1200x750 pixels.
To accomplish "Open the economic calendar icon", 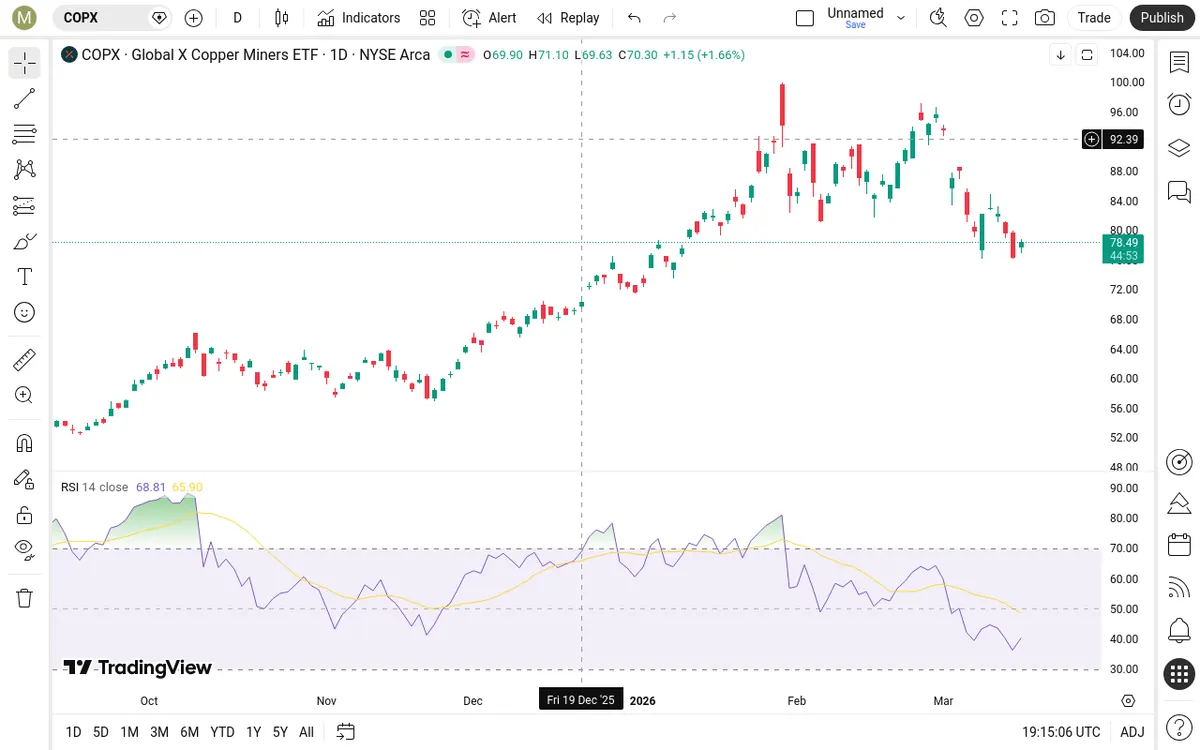I will point(1179,545).
